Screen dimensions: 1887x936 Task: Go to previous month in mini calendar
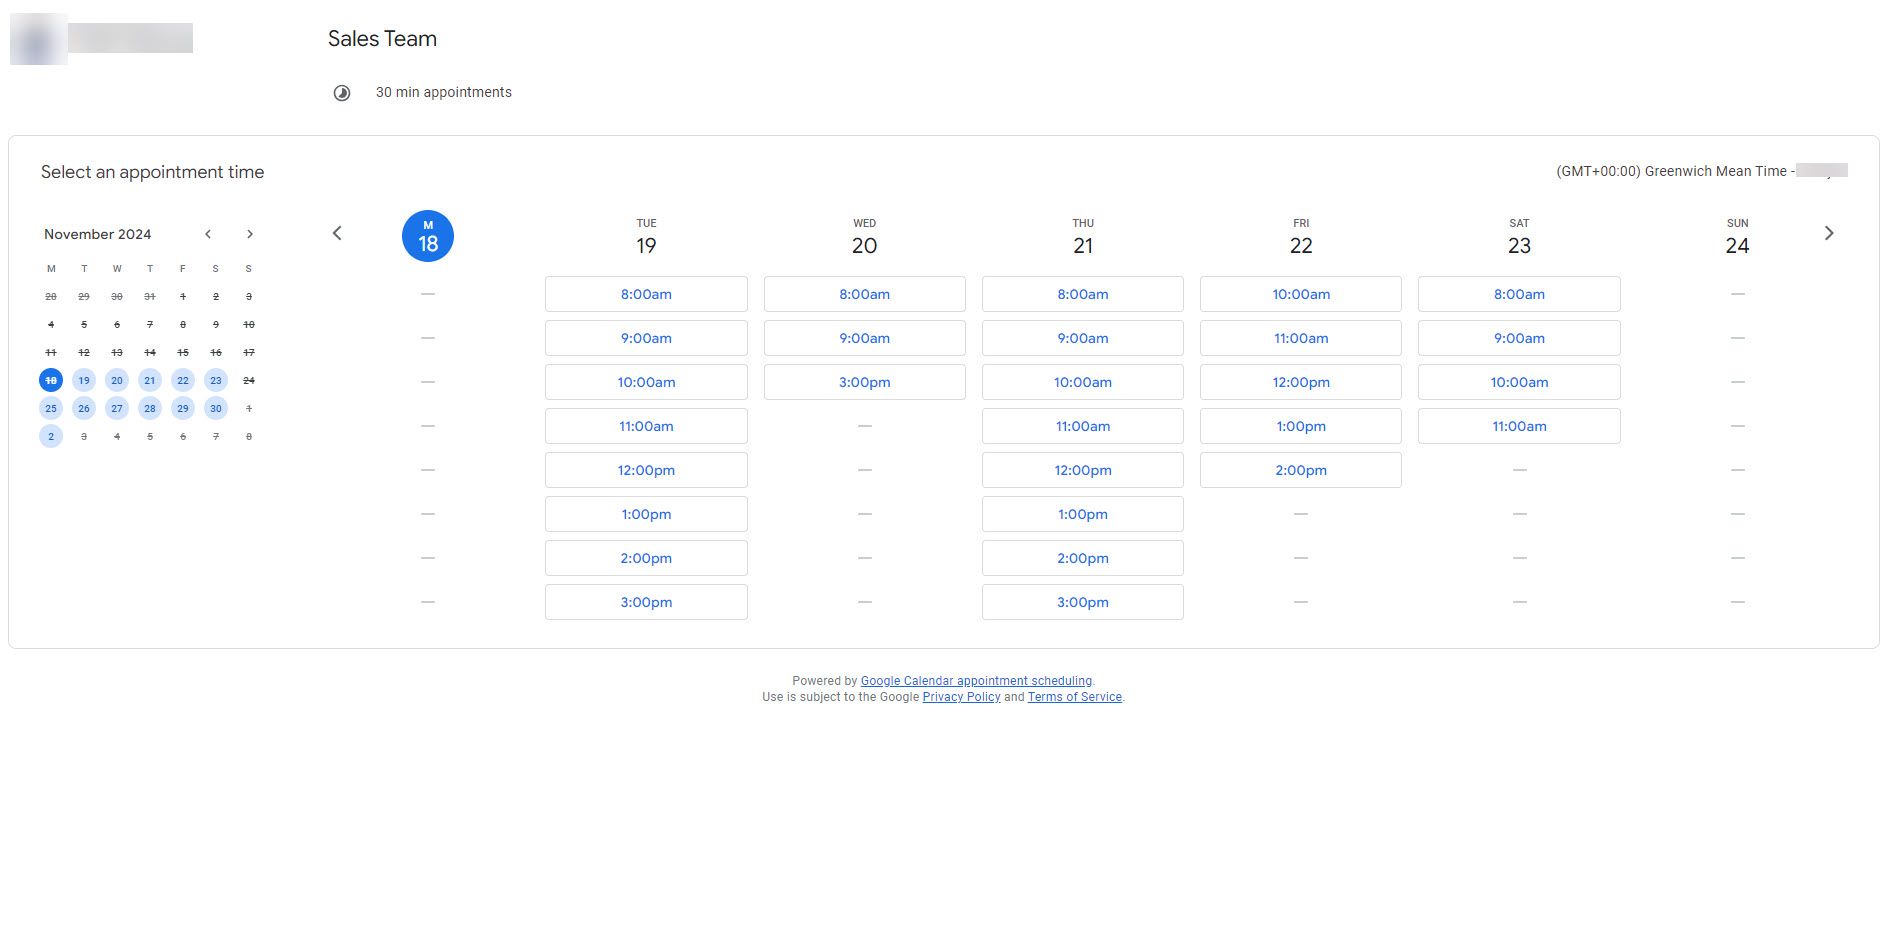(x=208, y=233)
